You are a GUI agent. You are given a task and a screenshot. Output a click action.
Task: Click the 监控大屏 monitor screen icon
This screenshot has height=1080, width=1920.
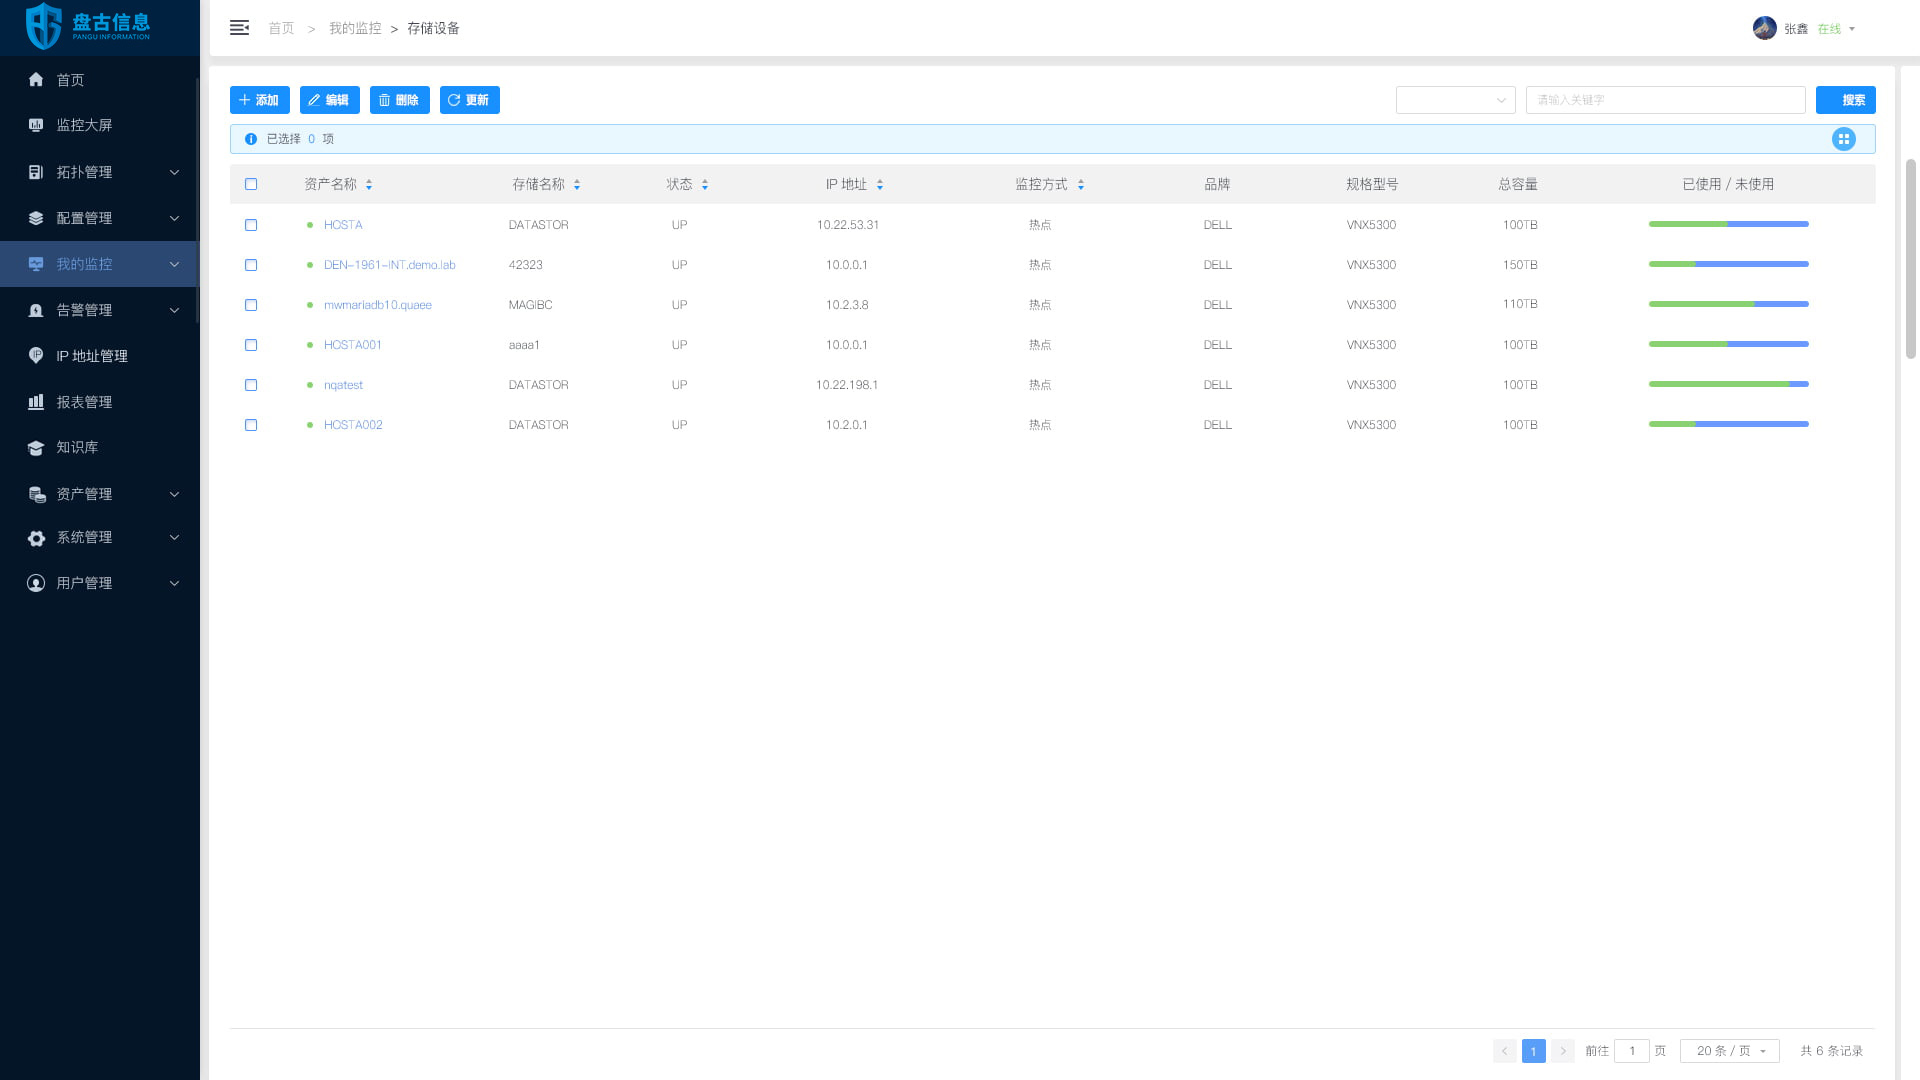(36, 125)
